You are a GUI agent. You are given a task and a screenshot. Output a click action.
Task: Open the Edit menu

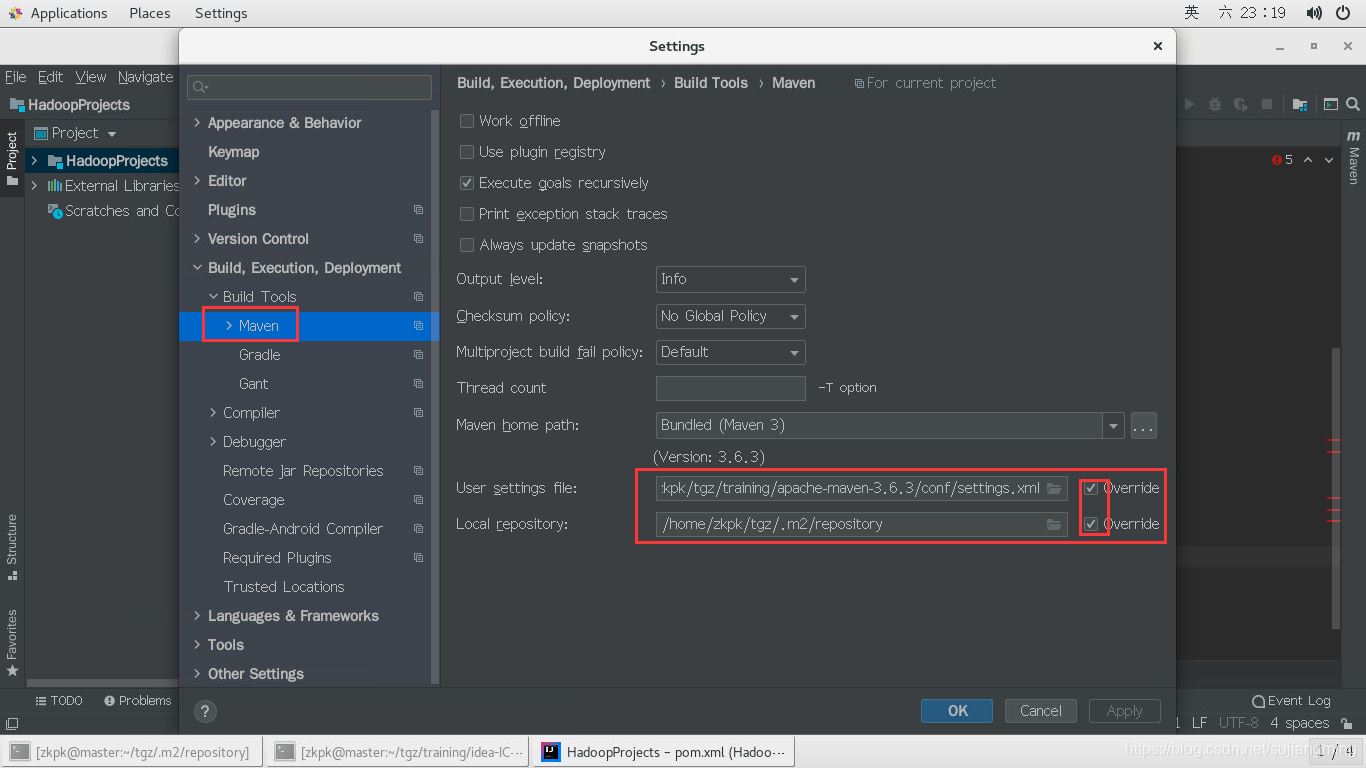50,76
